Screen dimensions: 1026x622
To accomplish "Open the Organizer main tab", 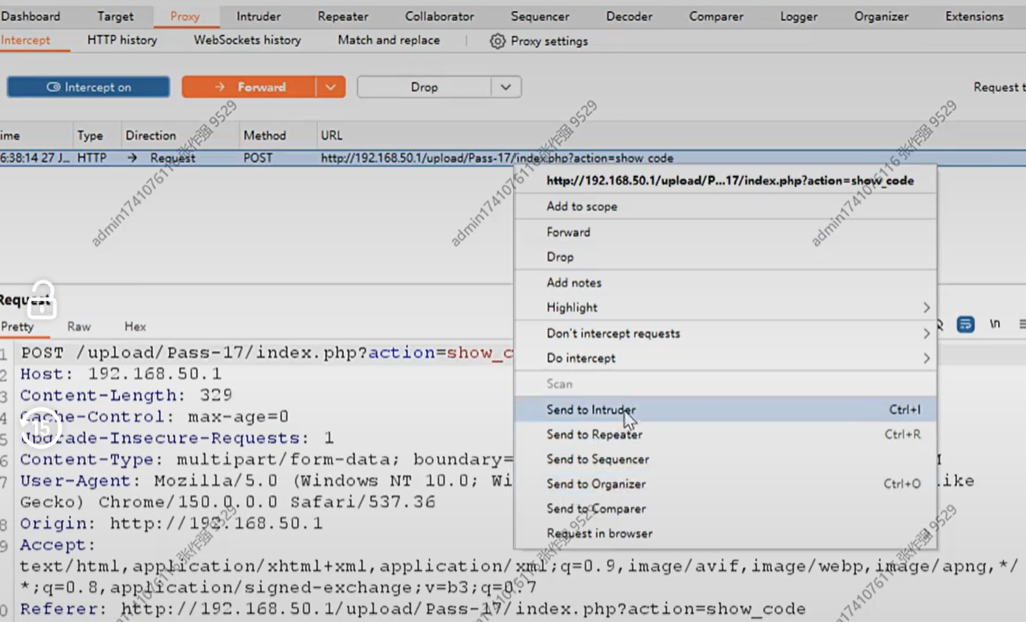I will (881, 16).
